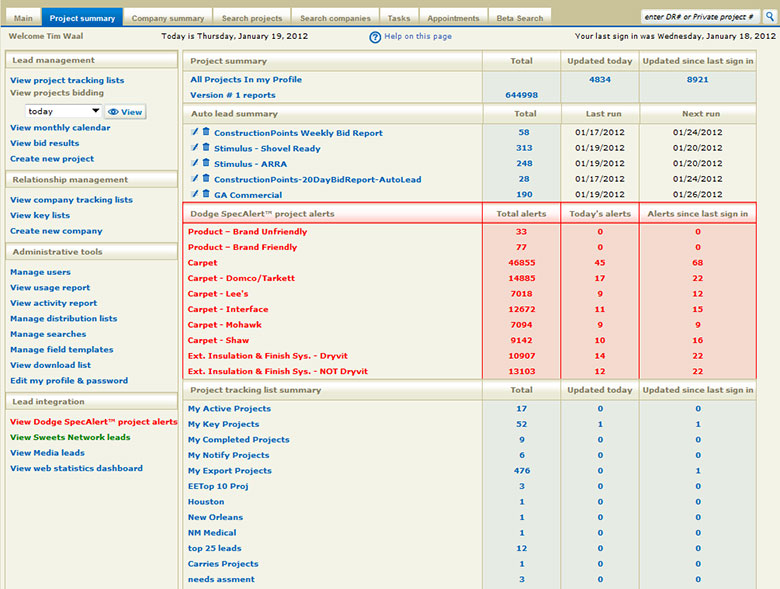Open All Projects In my Profile
Image resolution: width=780 pixels, height=589 pixels.
coord(246,80)
